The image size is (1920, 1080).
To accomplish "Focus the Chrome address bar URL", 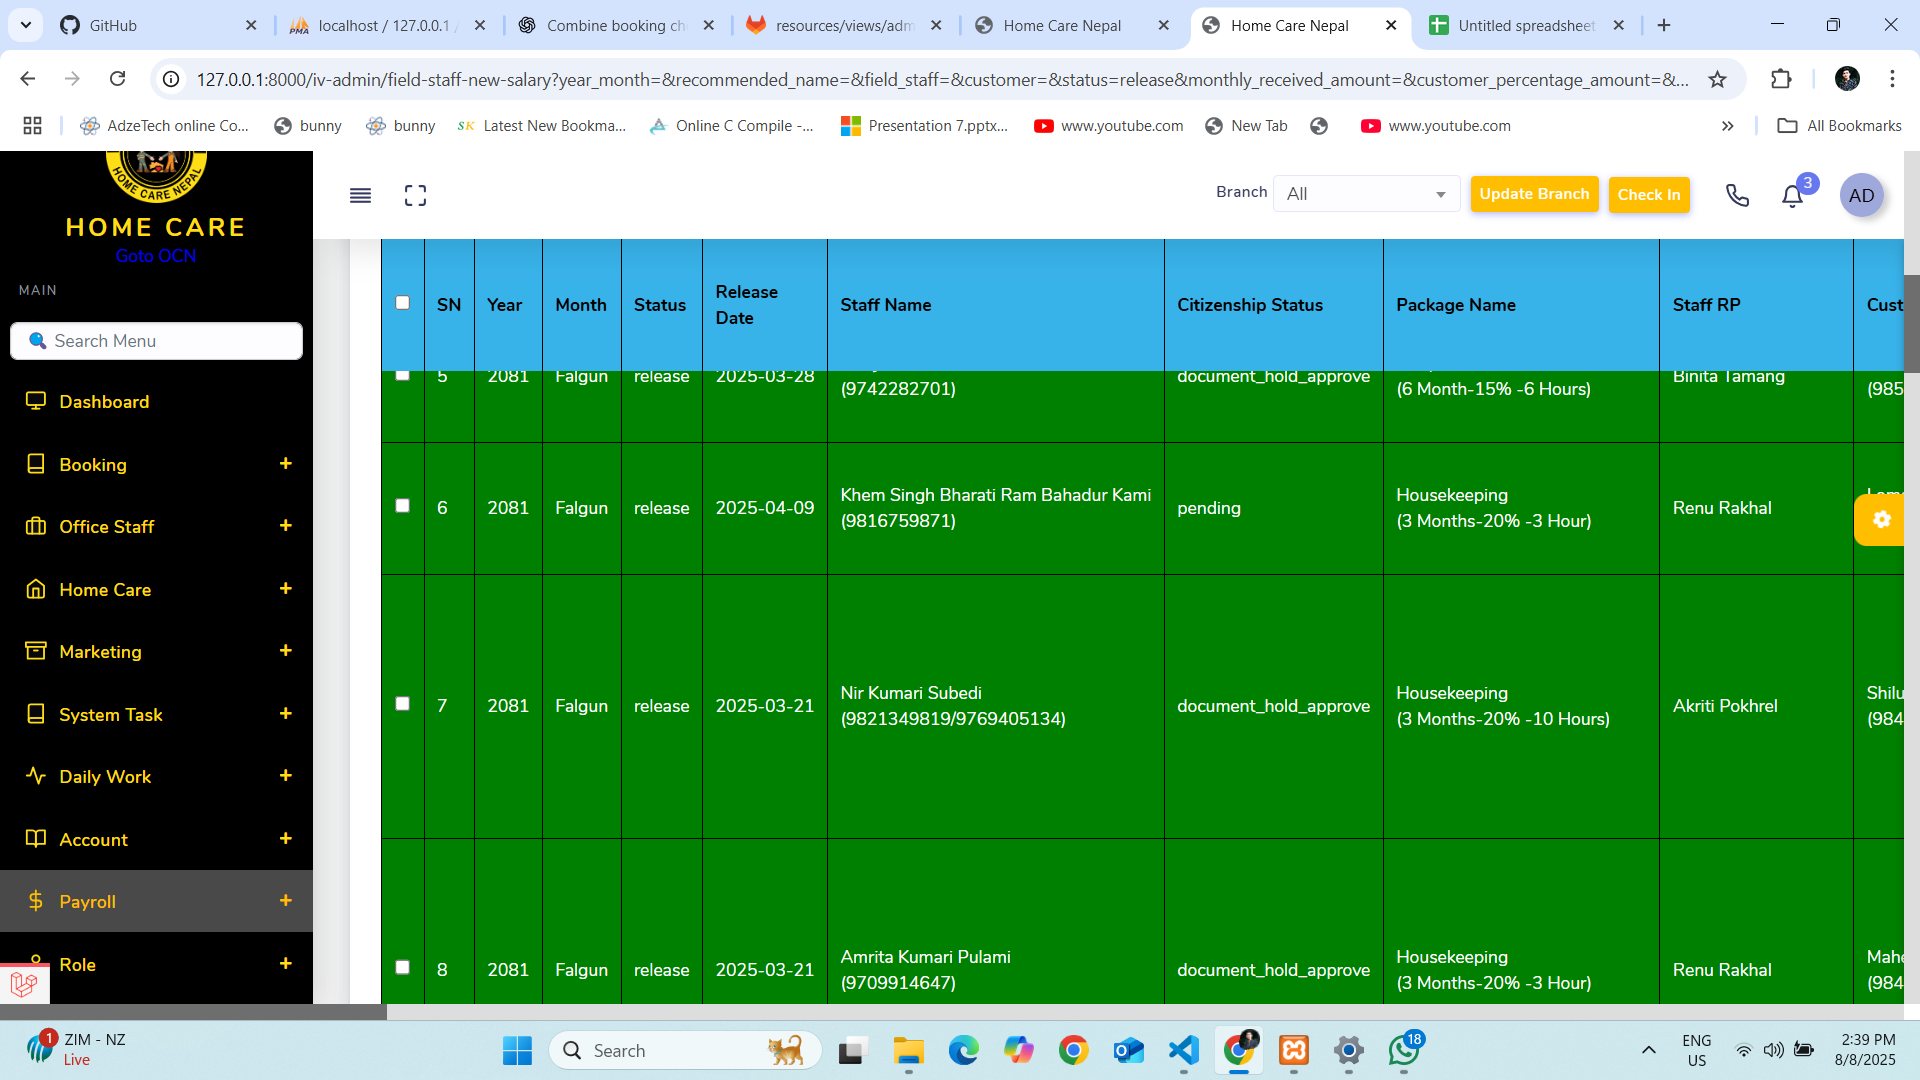I will coord(942,79).
